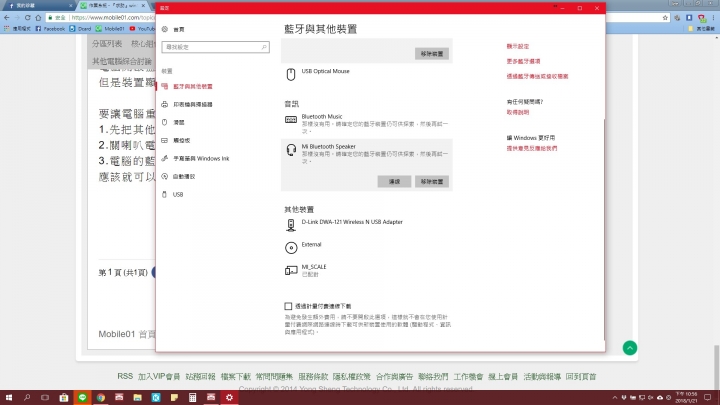
Task: Open Sticky Notes from the taskbar
Action: [x=174, y=398]
